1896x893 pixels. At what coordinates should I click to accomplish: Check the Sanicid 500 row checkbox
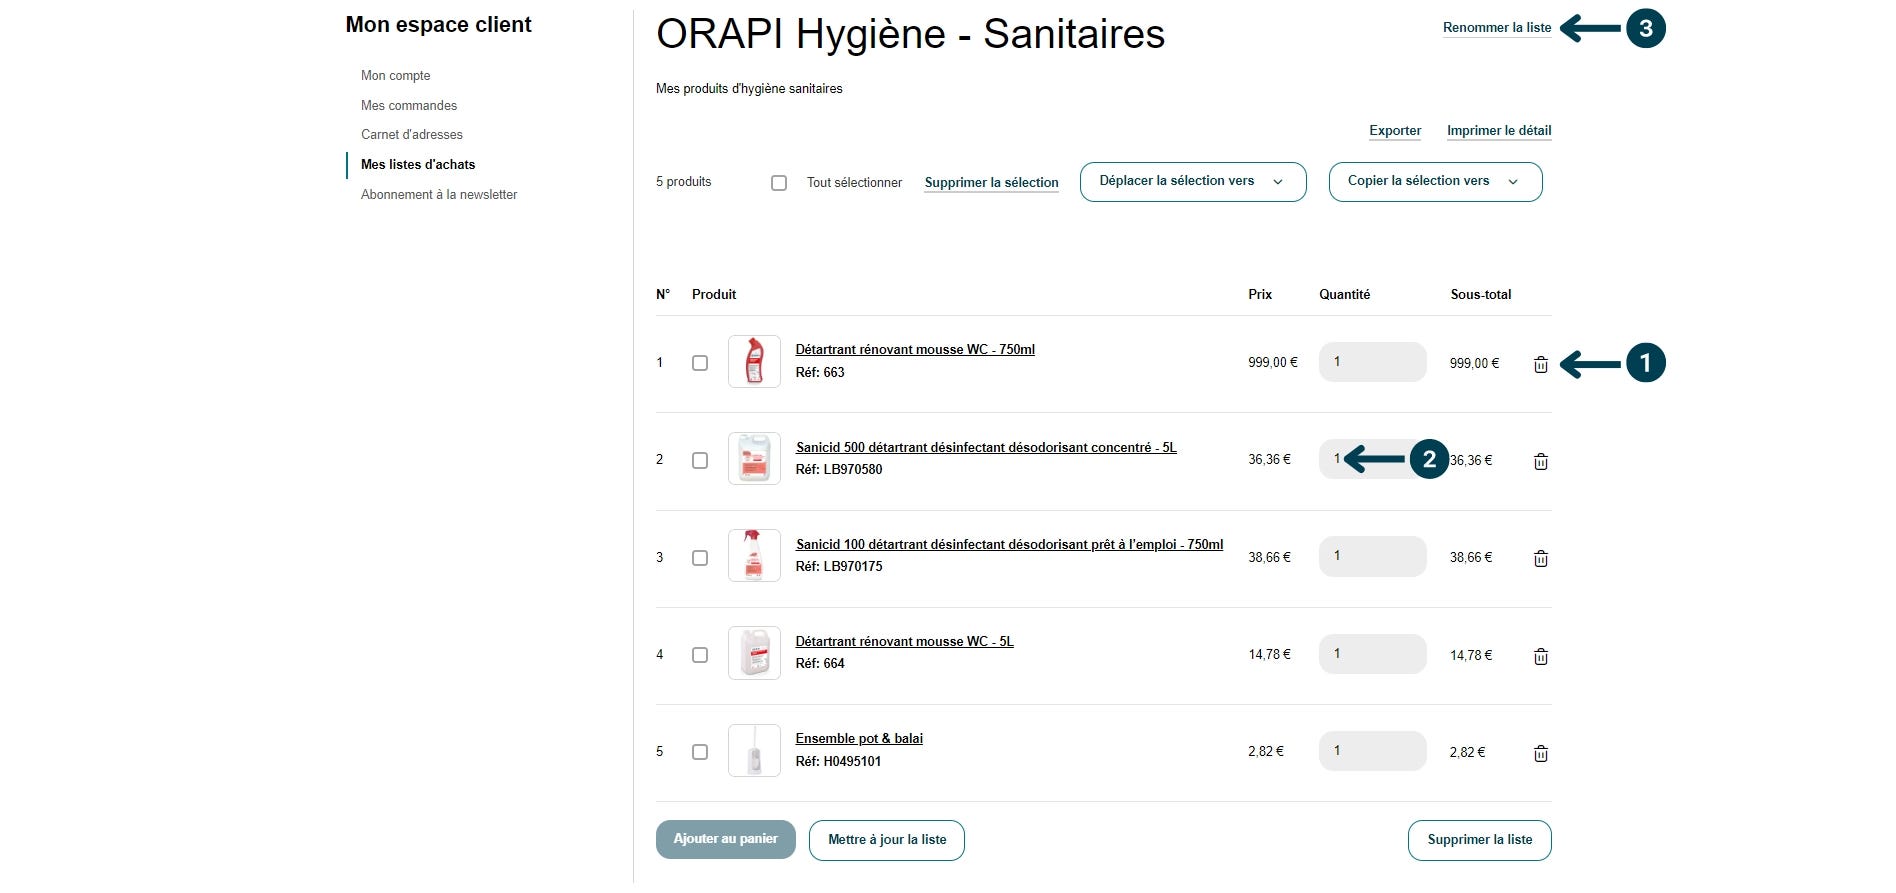point(700,460)
